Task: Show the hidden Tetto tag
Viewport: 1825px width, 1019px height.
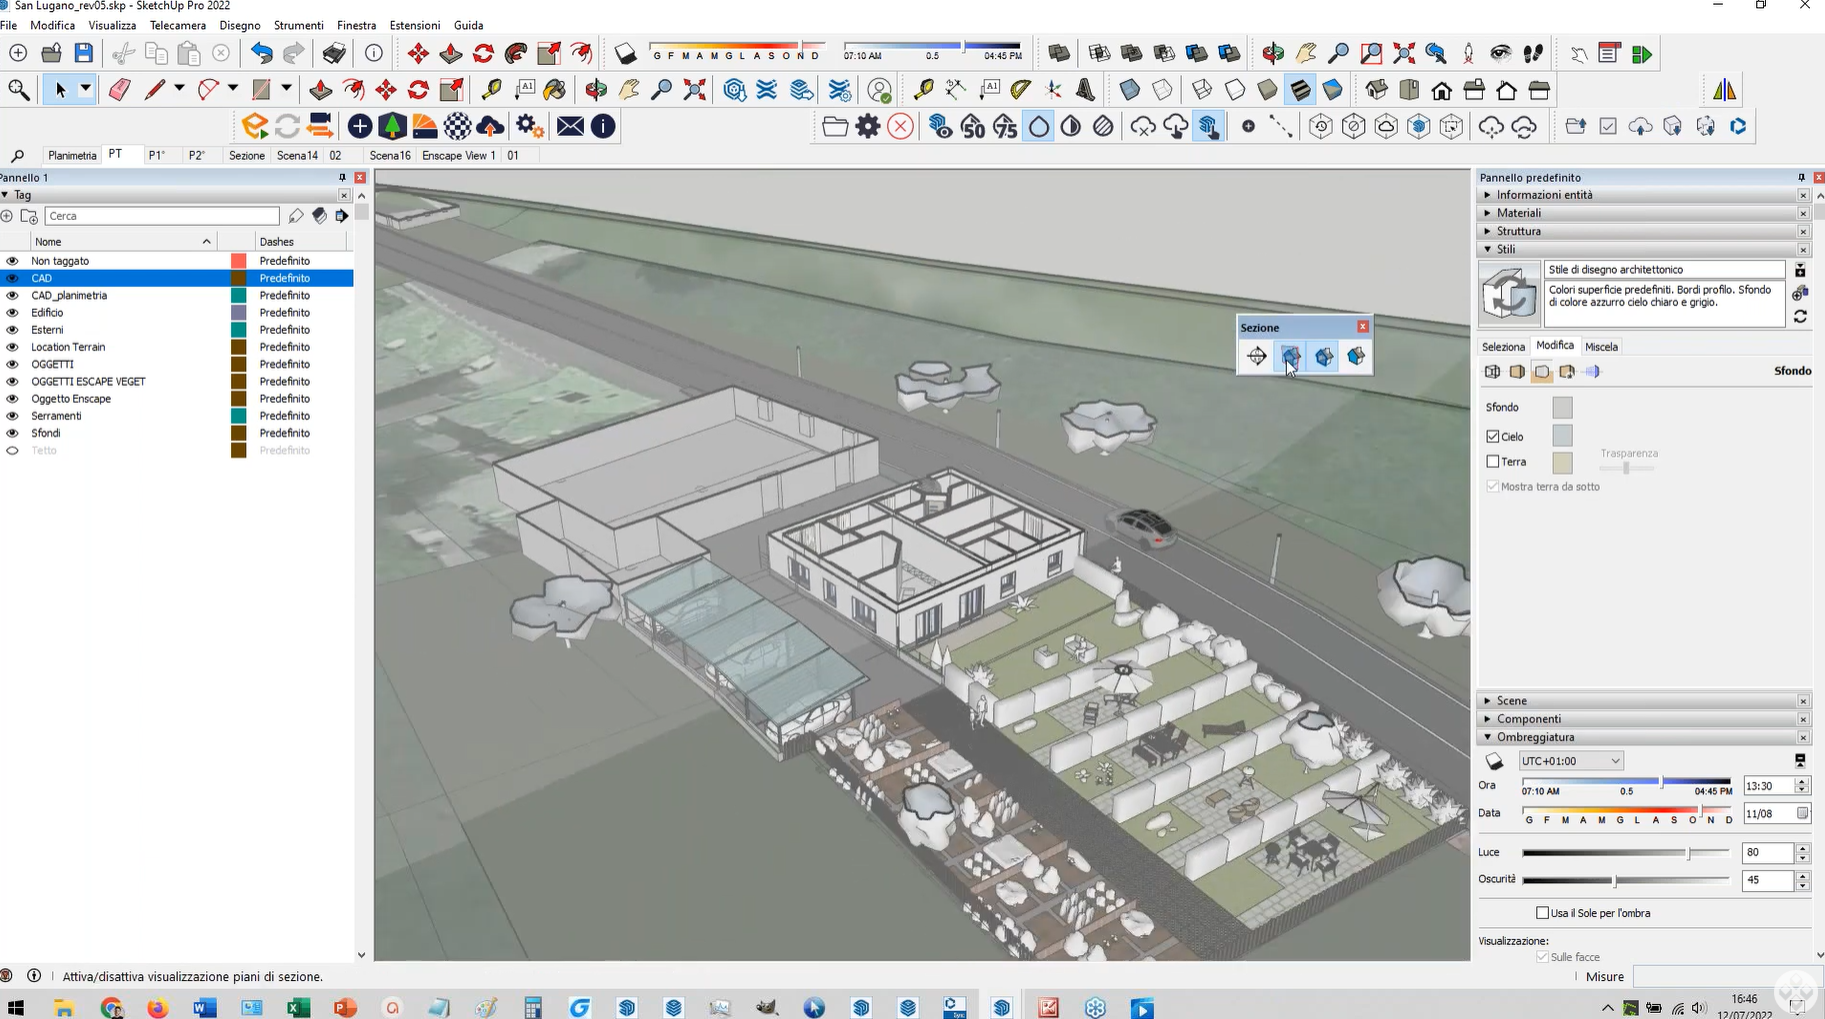Action: tap(12, 451)
